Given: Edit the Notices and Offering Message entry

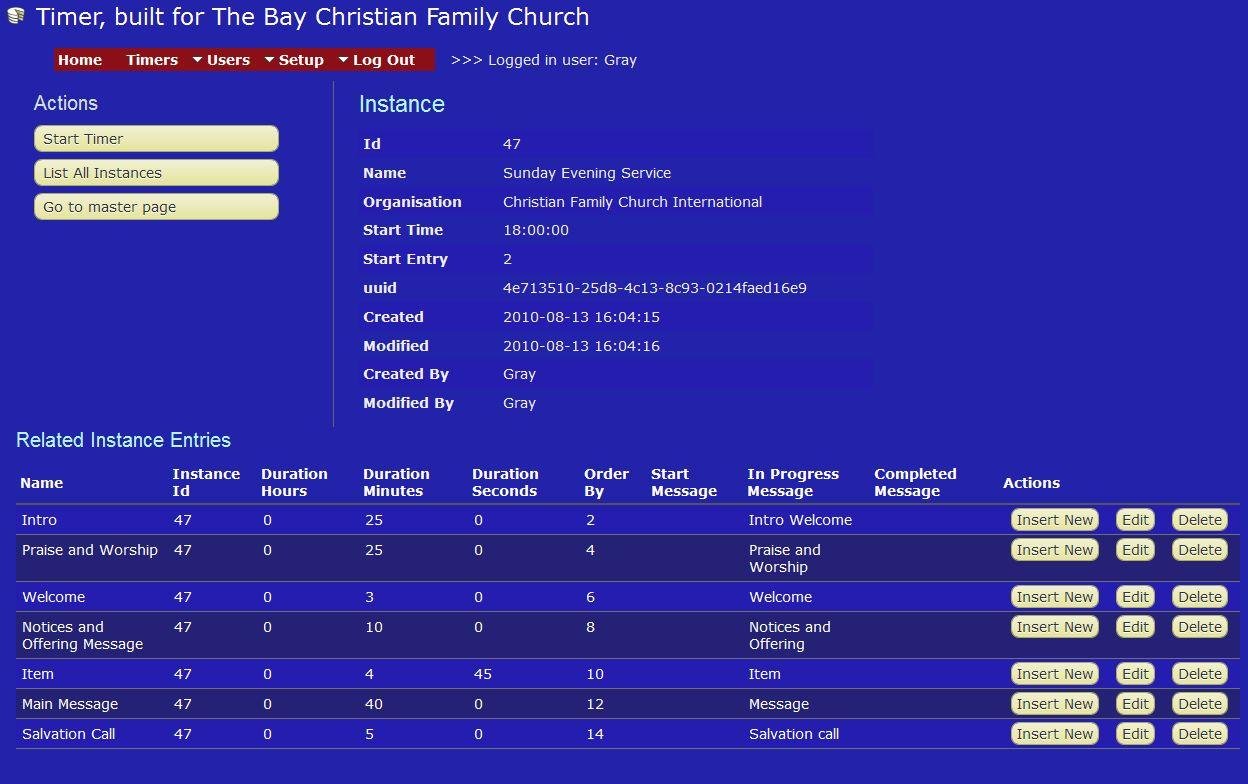Looking at the screenshot, I should click(x=1135, y=627).
